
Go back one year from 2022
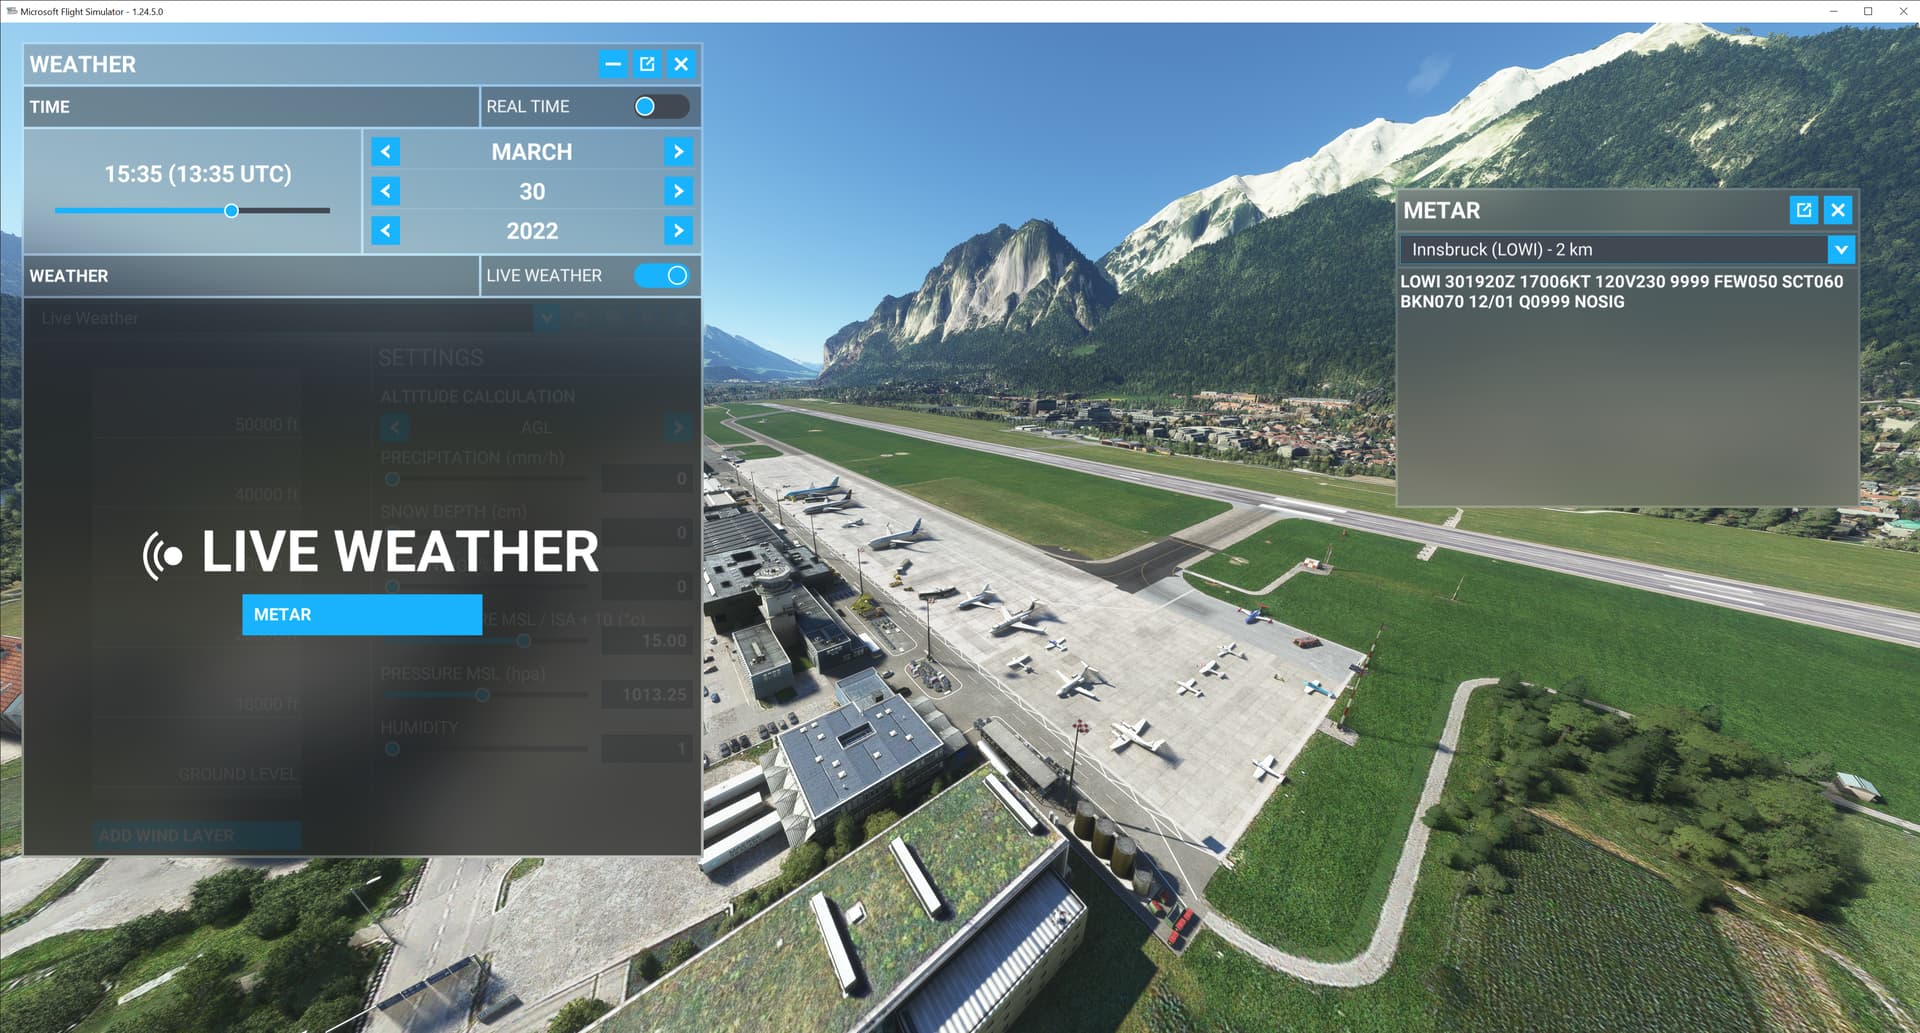click(x=386, y=231)
